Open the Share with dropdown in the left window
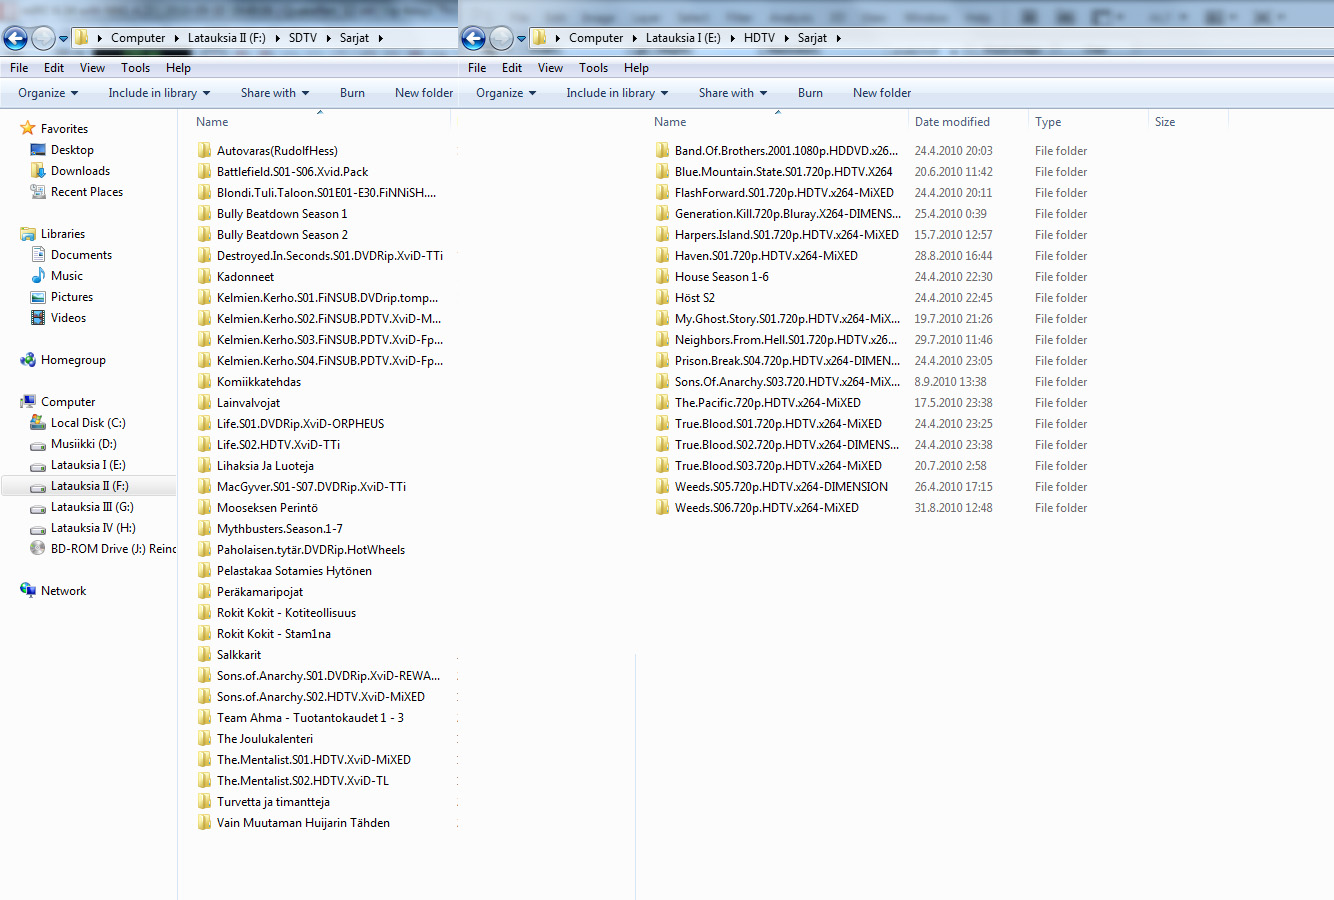This screenshot has height=900, width=1334. (x=275, y=93)
